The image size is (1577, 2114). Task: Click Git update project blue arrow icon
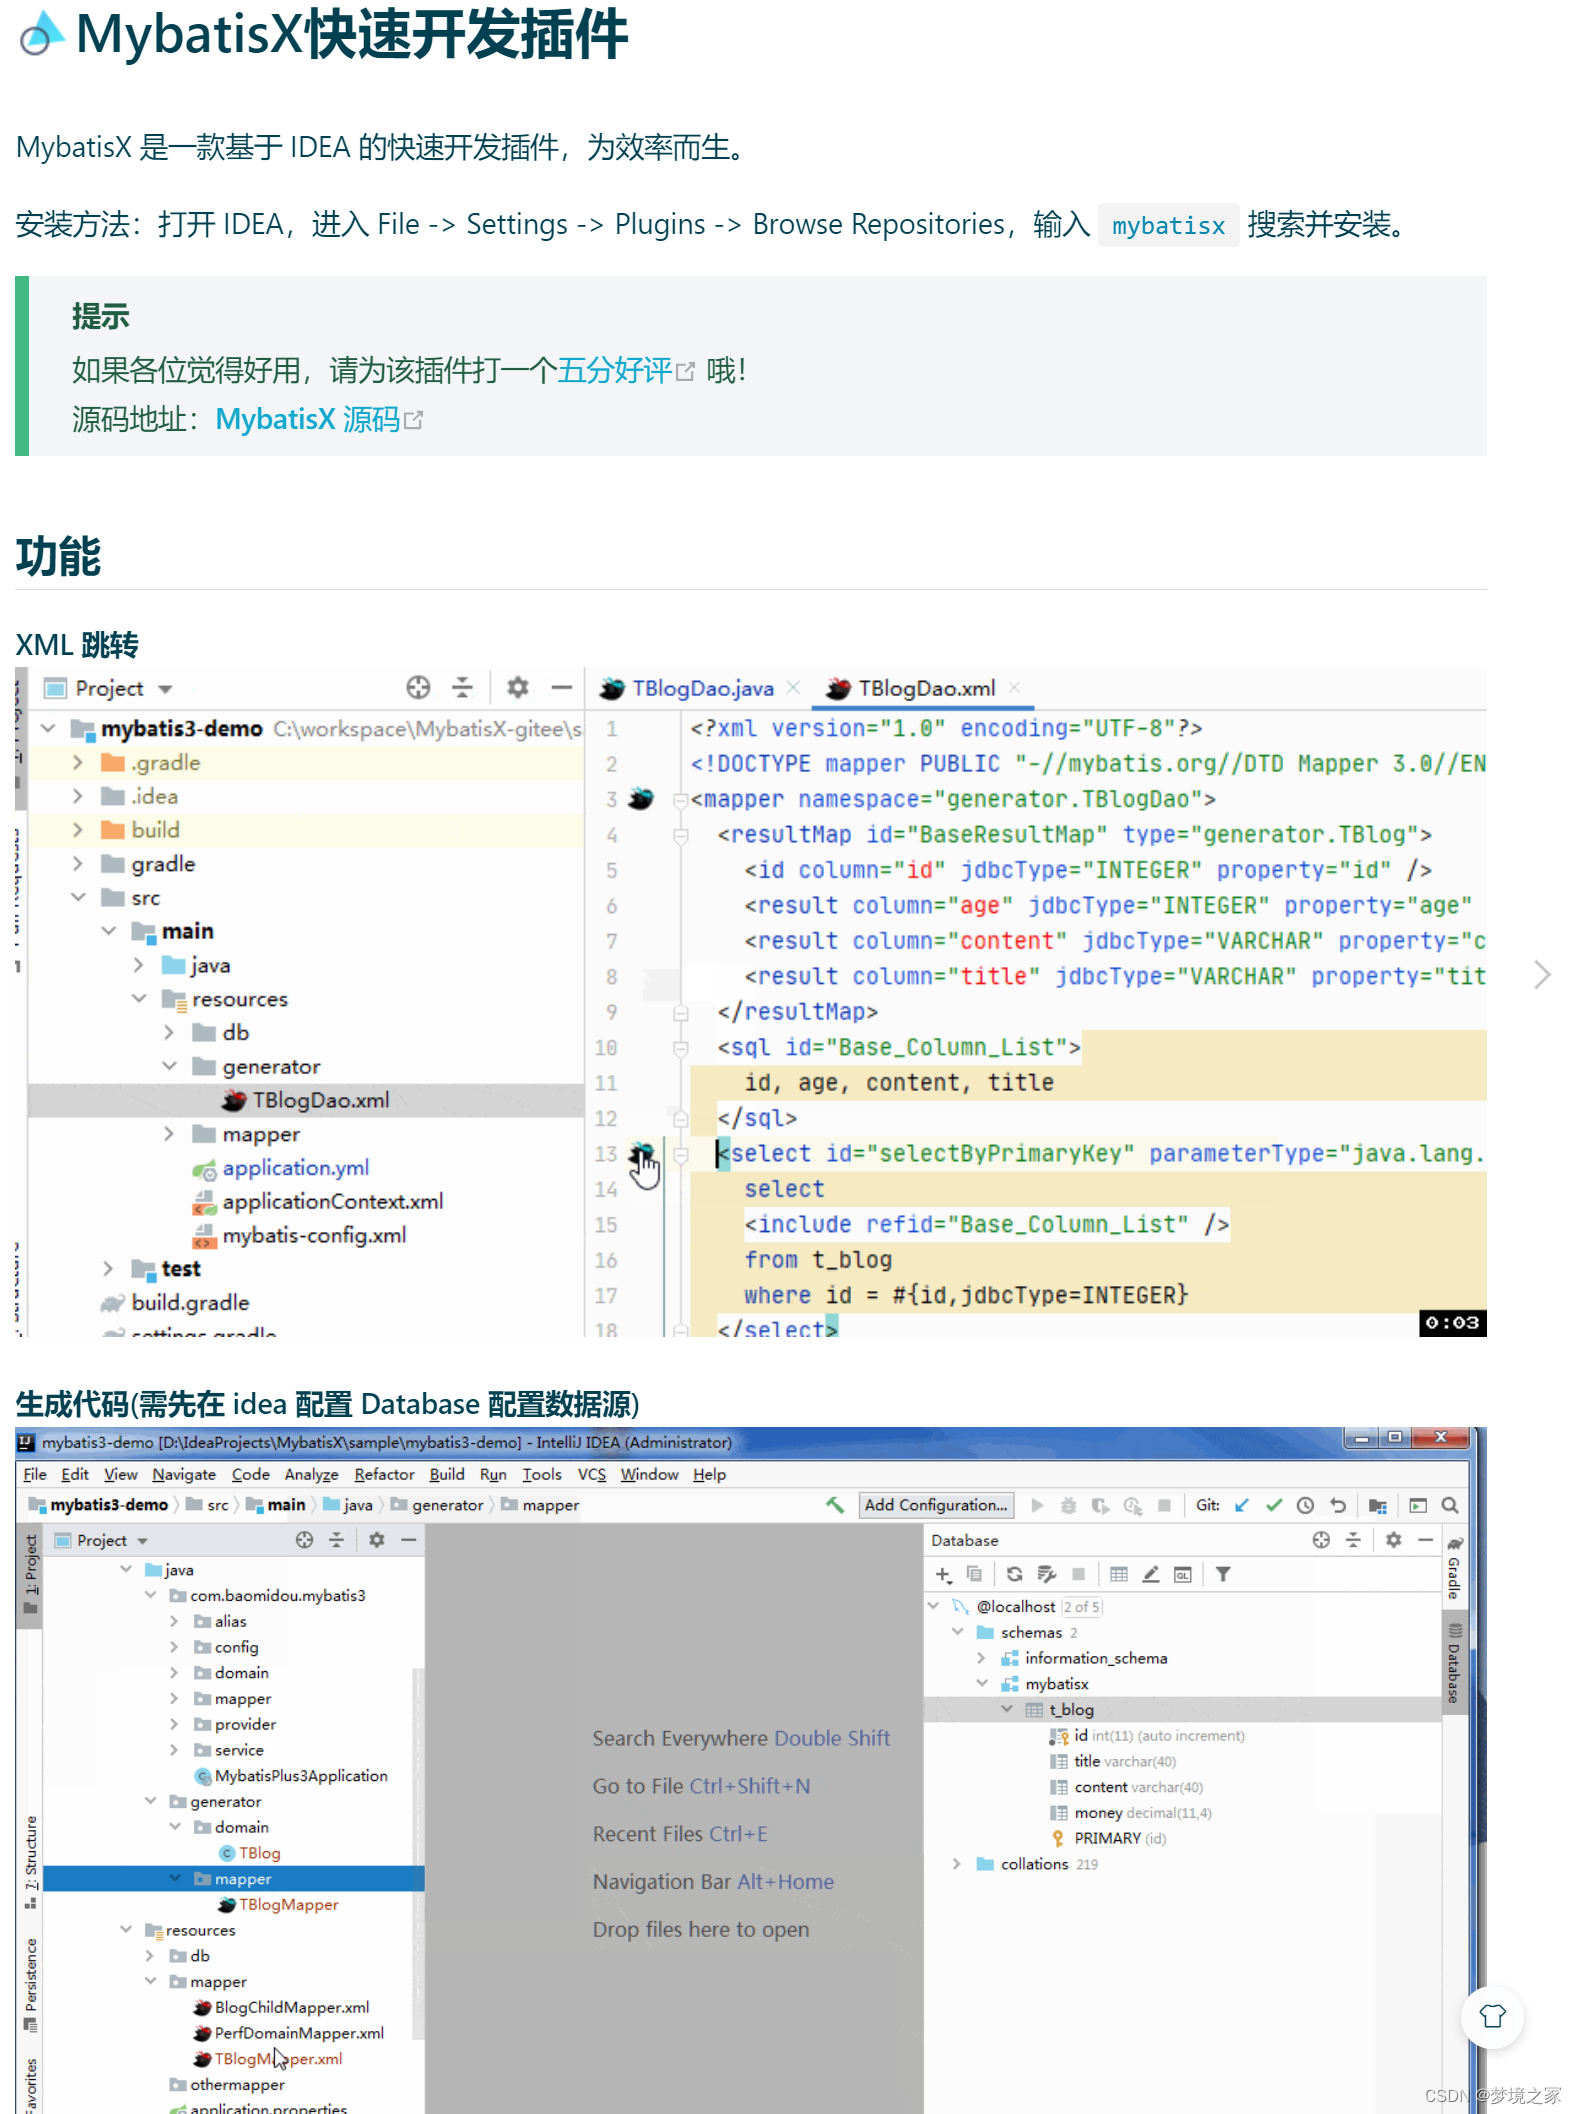click(x=1242, y=1506)
